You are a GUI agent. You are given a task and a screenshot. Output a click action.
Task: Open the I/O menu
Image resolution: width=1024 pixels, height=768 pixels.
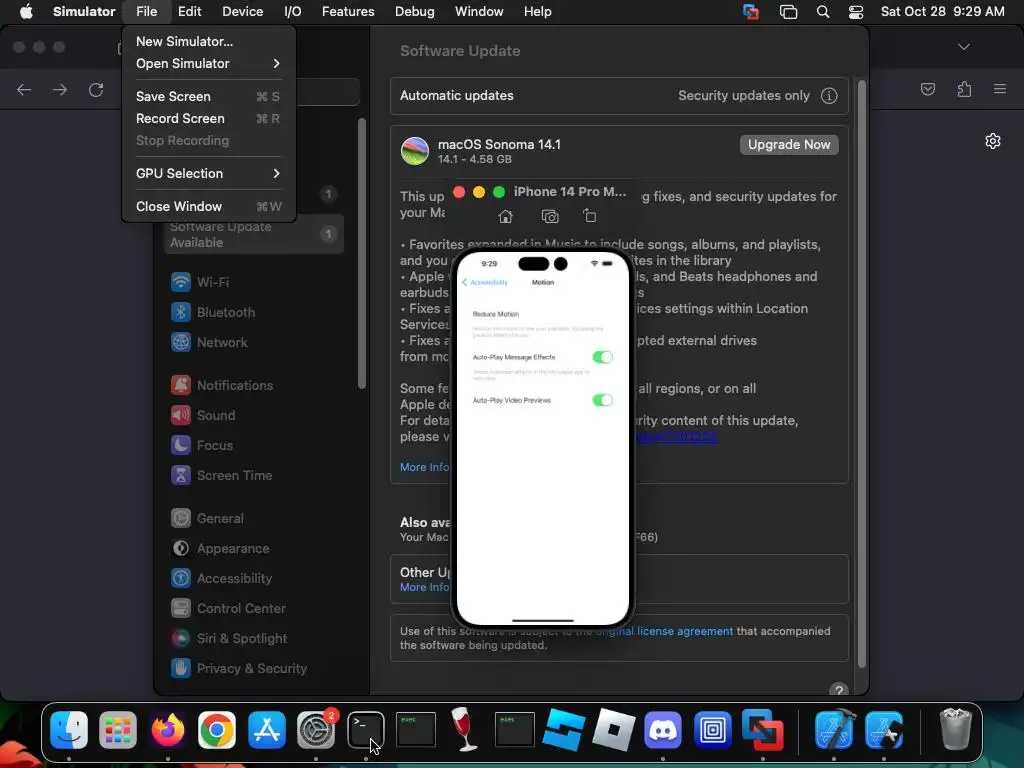293,12
